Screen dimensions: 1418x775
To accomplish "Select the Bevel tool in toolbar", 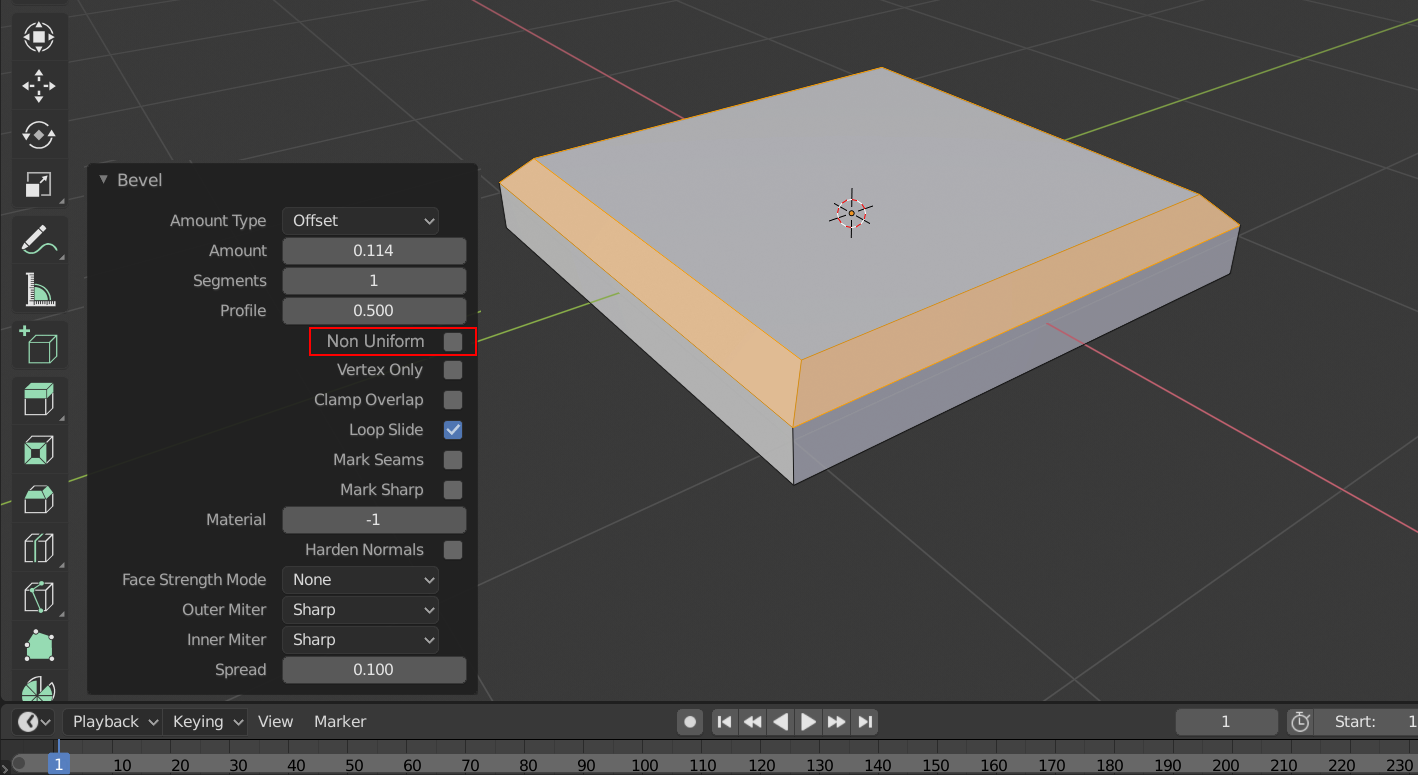I will tap(39, 499).
